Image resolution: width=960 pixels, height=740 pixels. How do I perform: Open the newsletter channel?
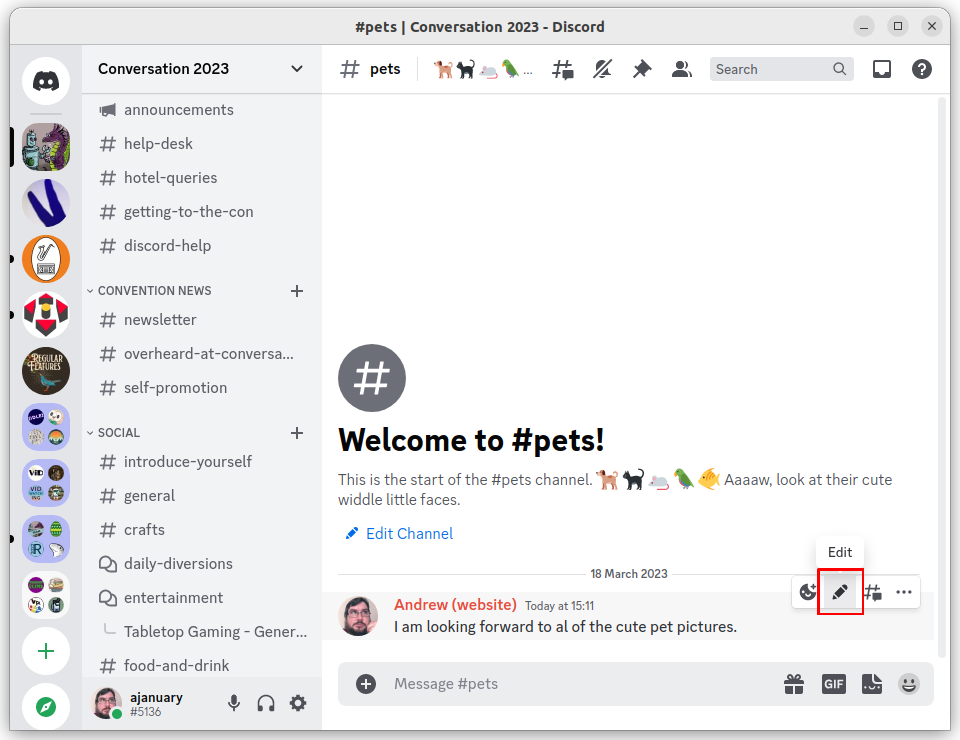pyautogui.click(x=202, y=320)
